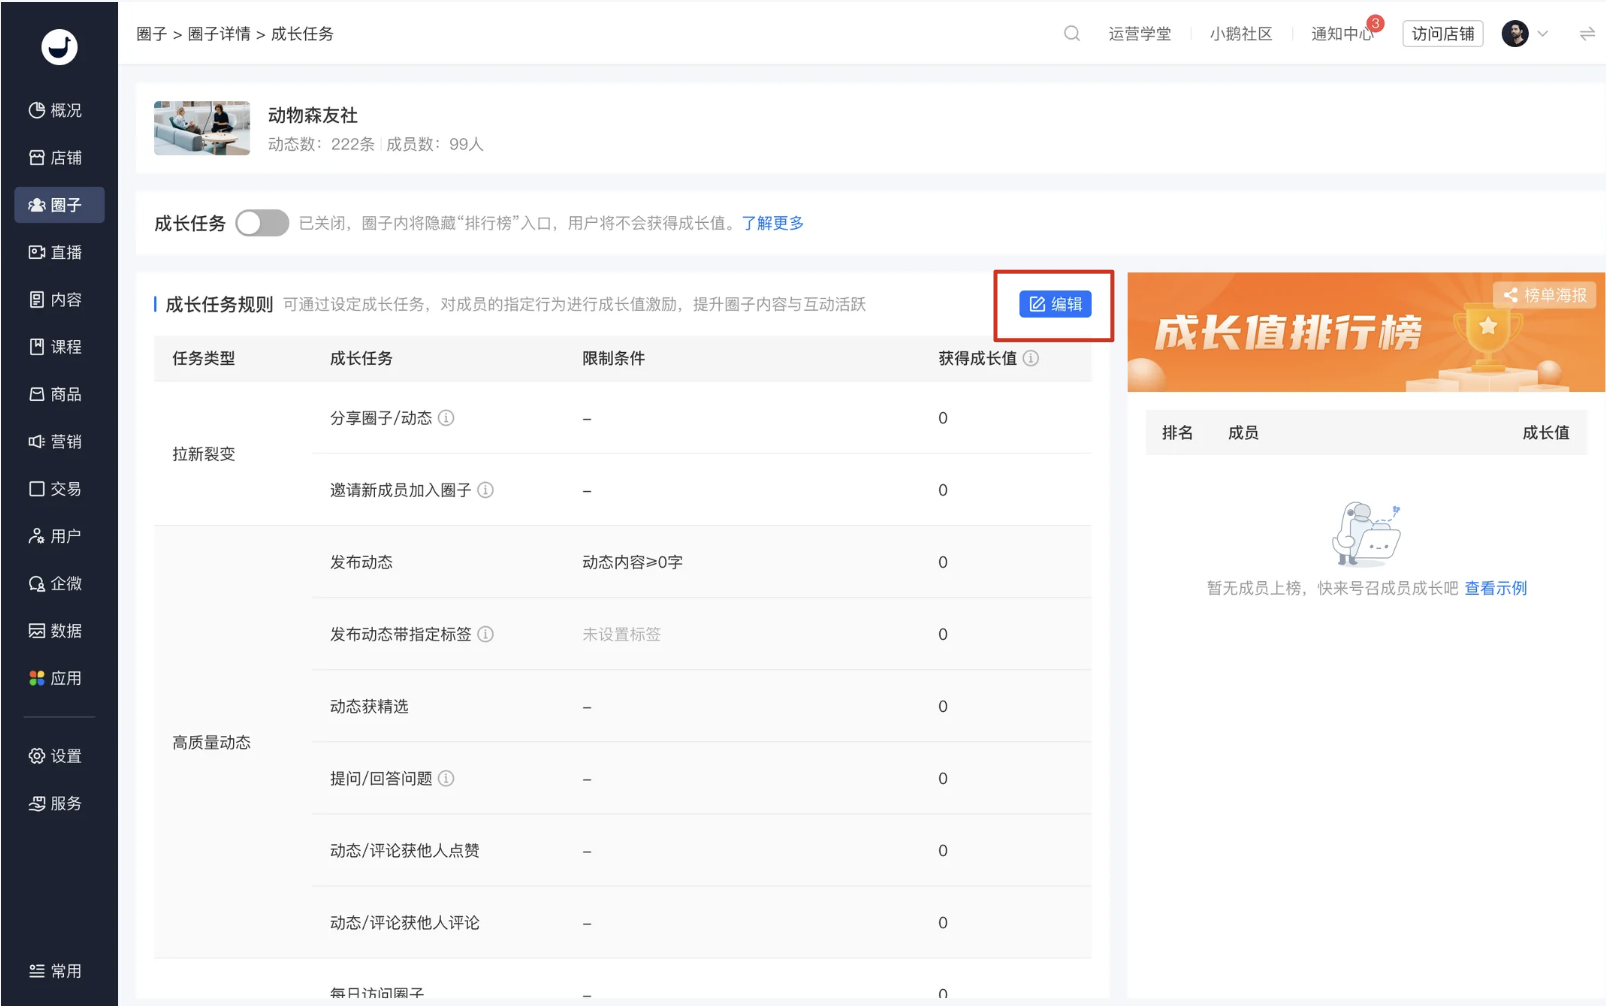Click info icon beside 发布动态带指定标签
The image size is (1606, 1006).
coord(485,634)
